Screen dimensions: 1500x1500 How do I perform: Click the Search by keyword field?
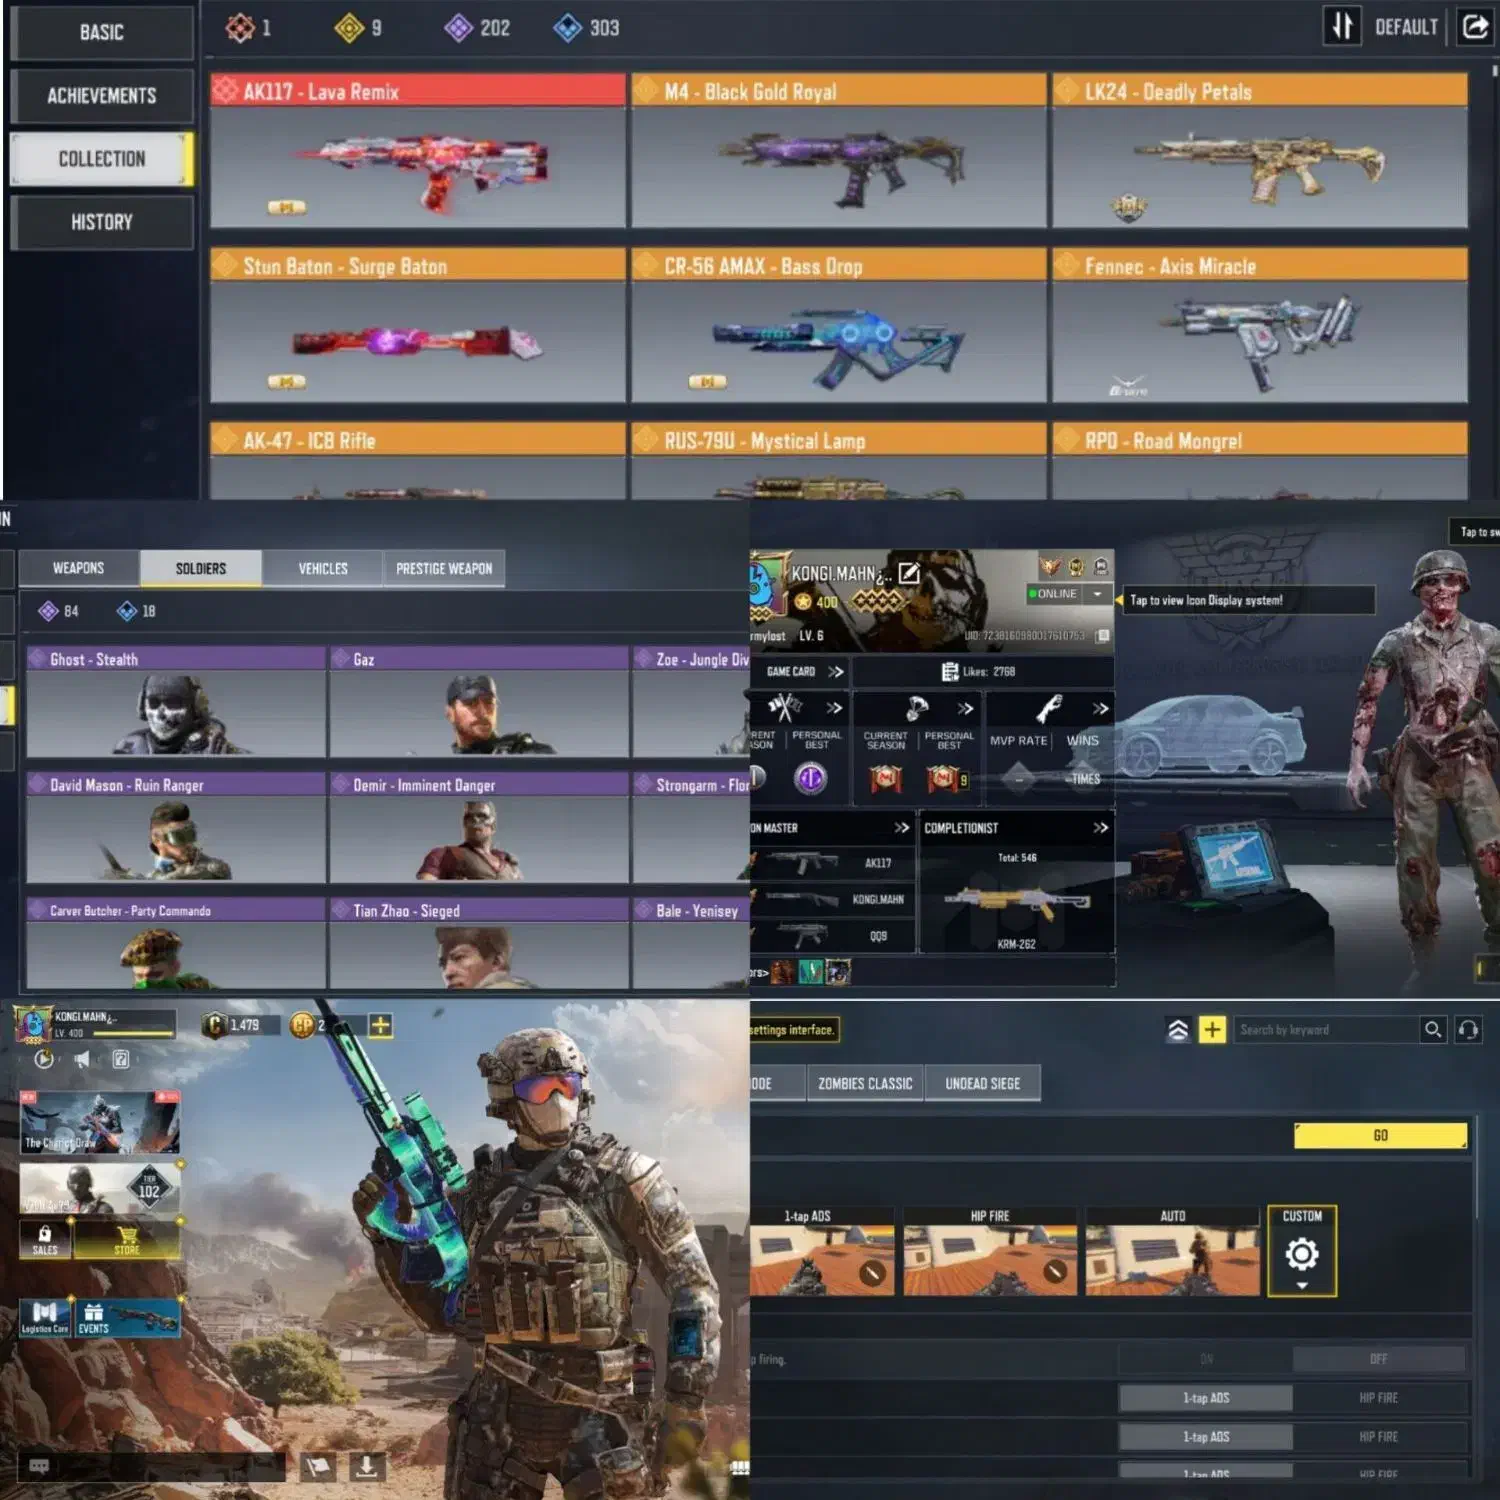(x=1327, y=1029)
